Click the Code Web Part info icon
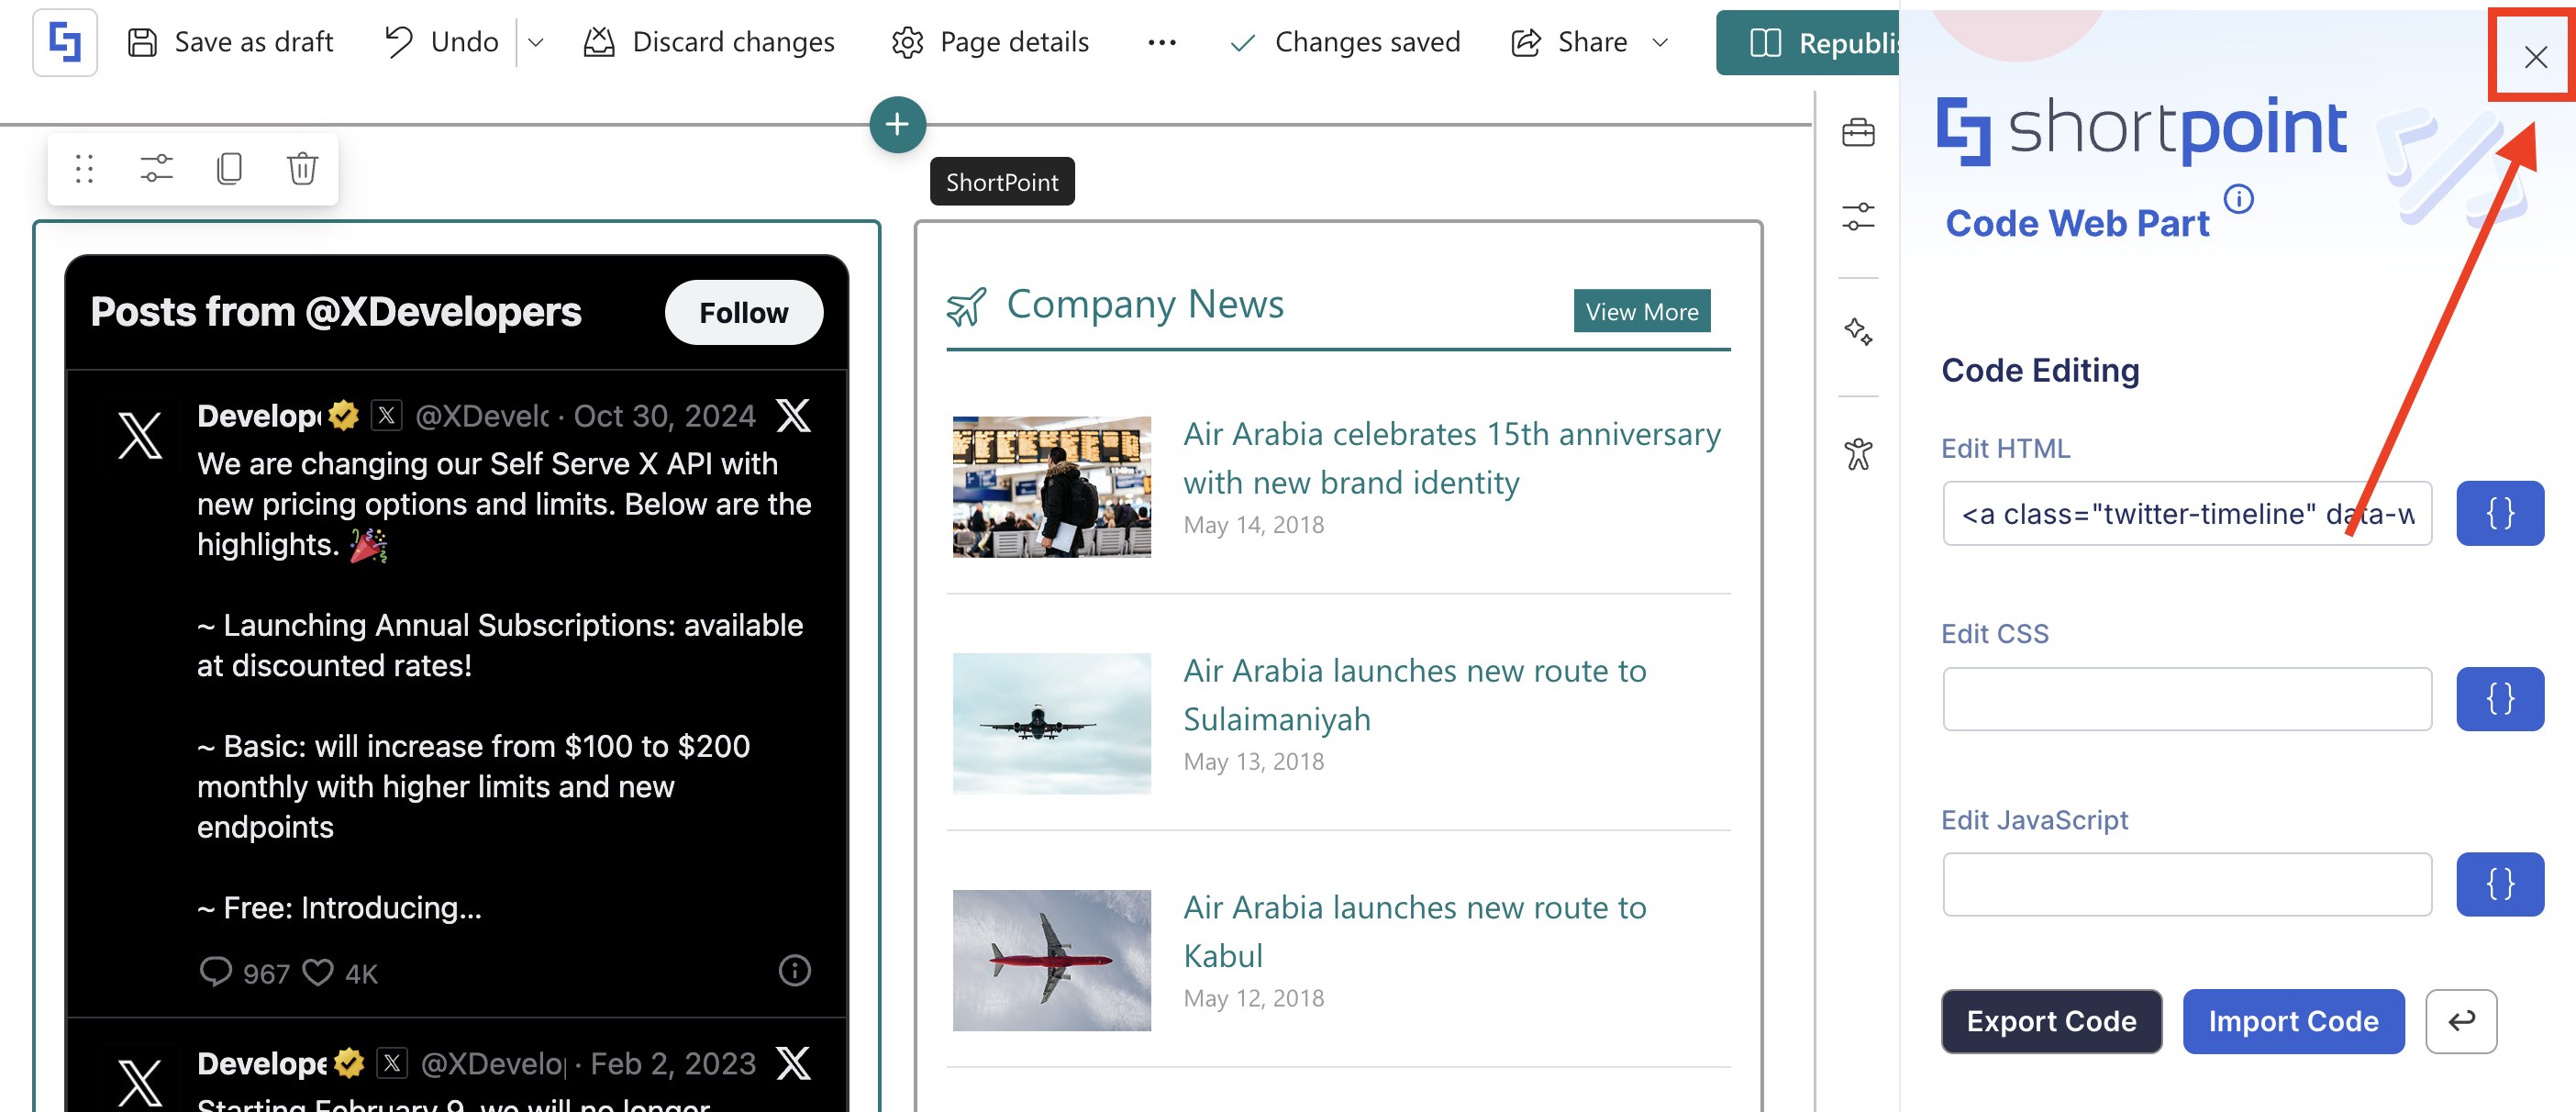The width and height of the screenshot is (2576, 1112). pyautogui.click(x=2238, y=199)
